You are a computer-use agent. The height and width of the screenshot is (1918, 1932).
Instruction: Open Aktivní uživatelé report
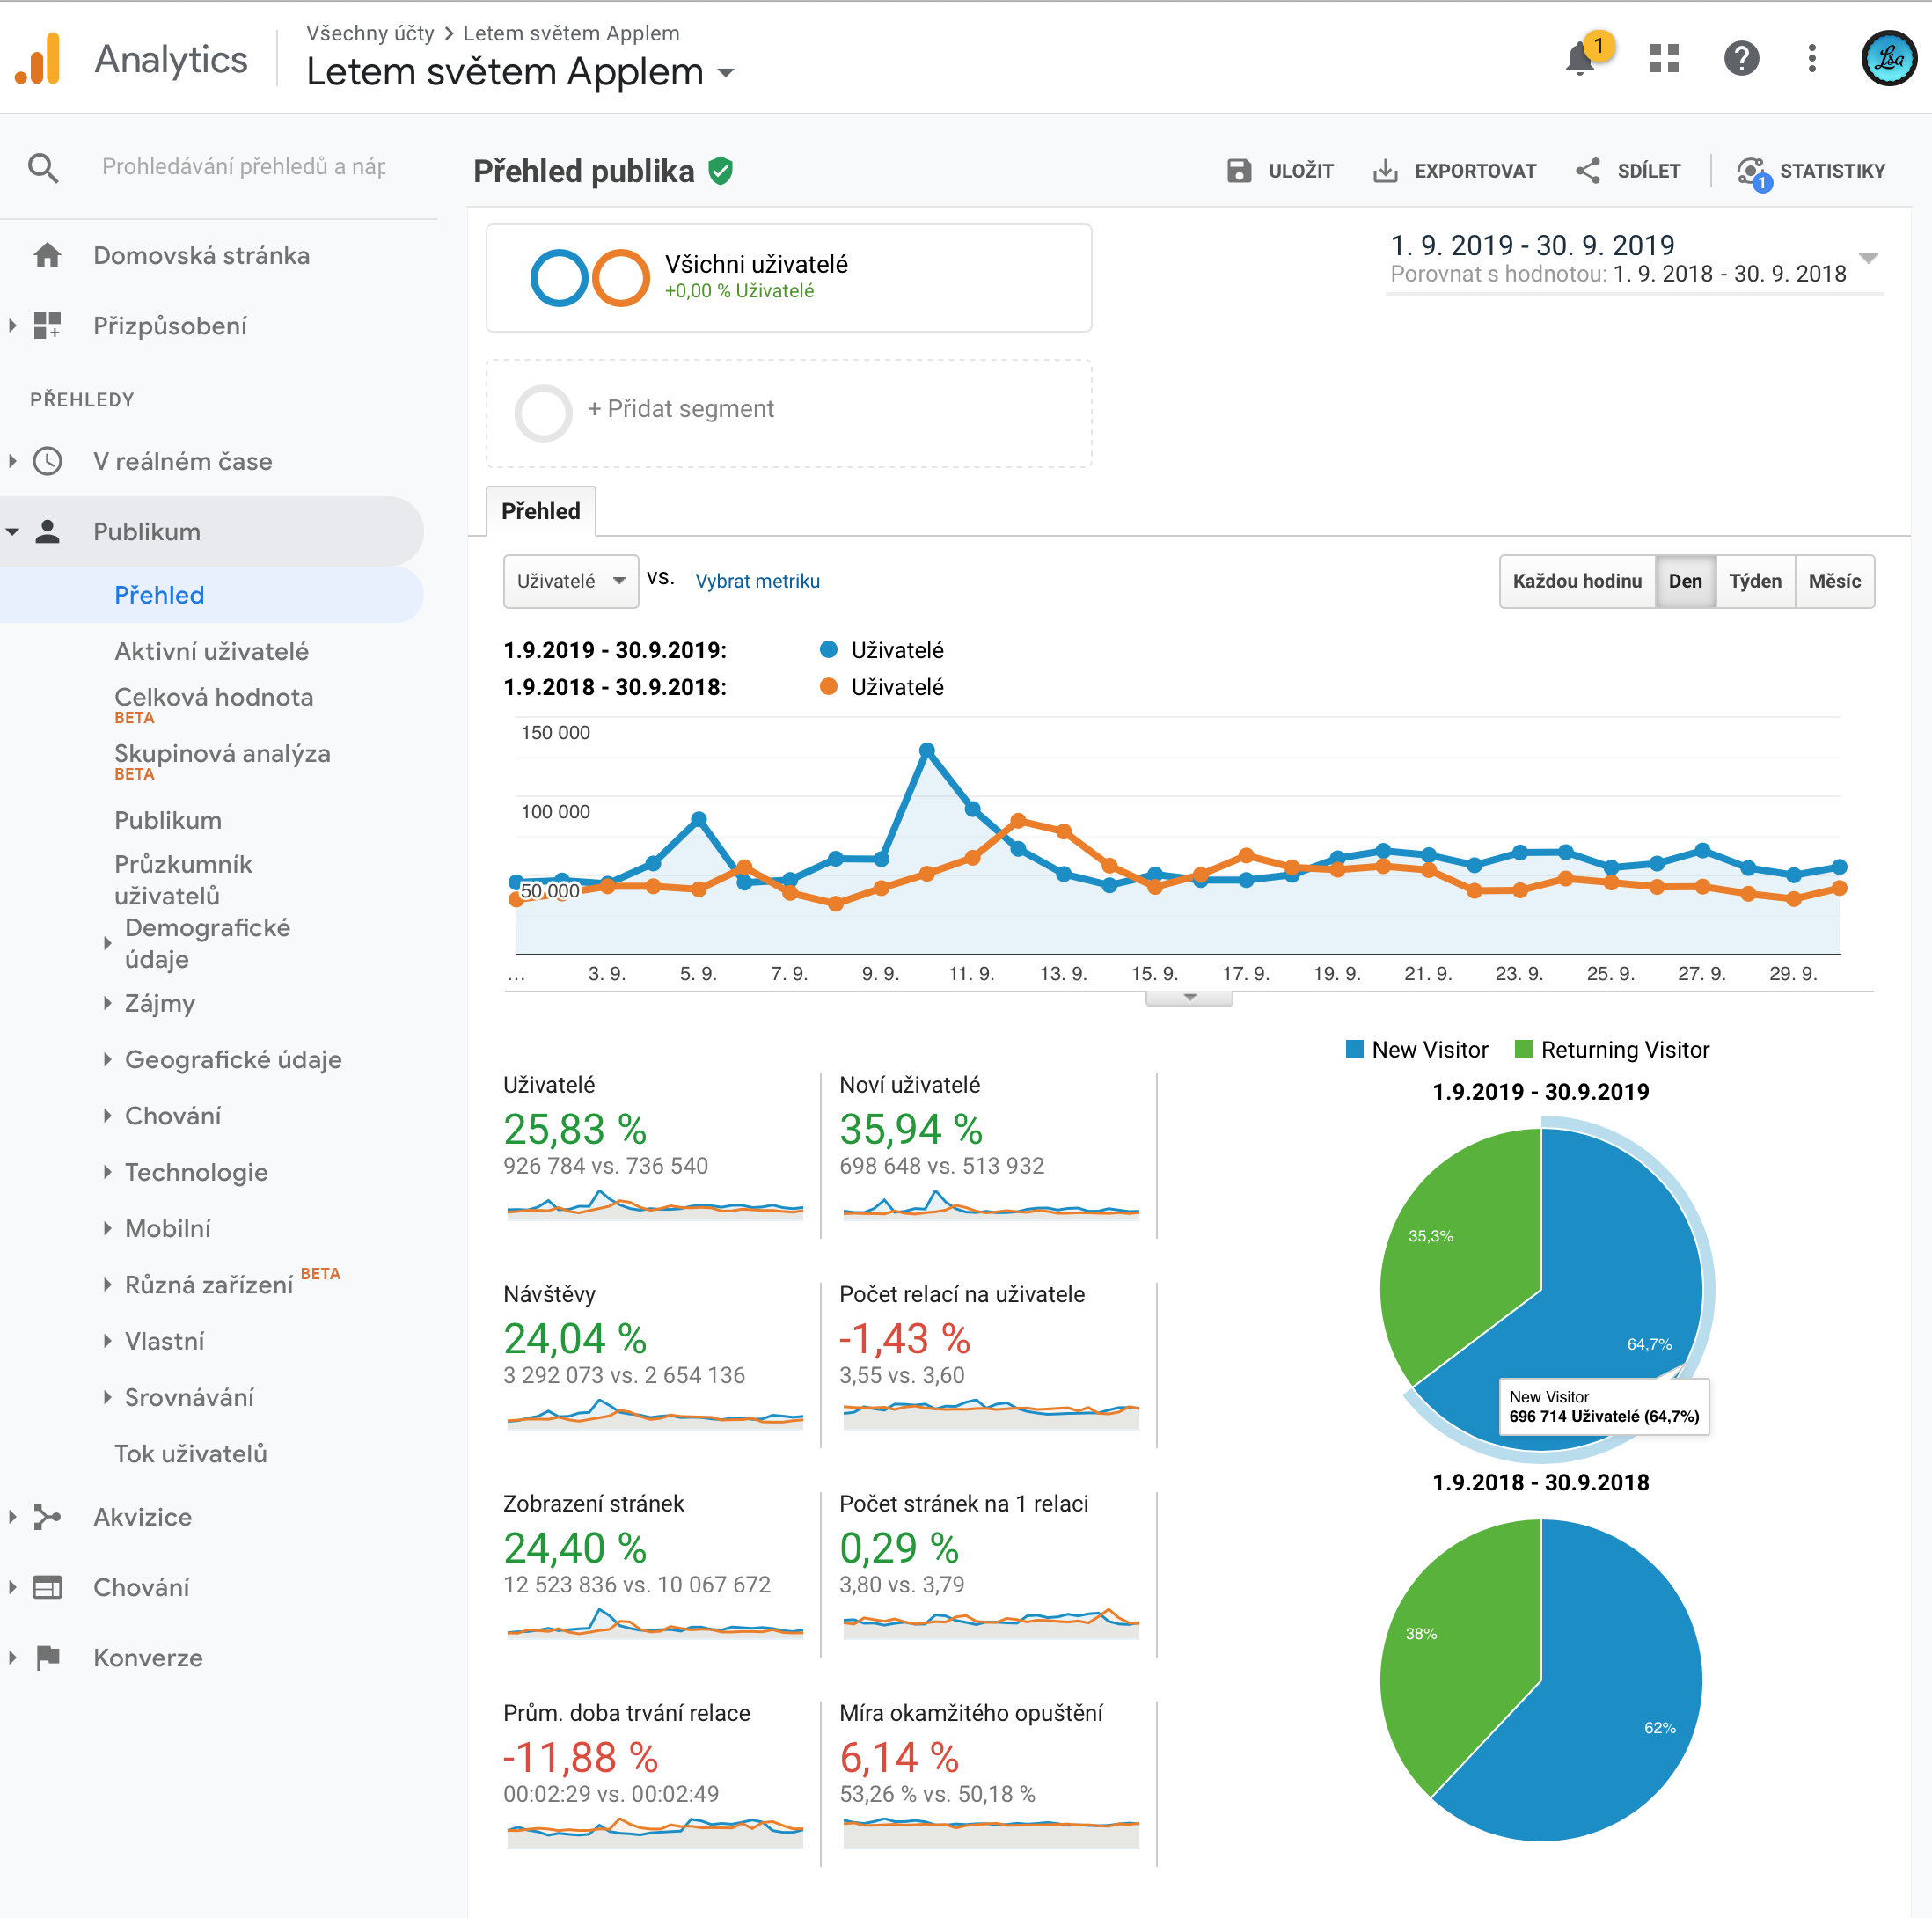211,651
